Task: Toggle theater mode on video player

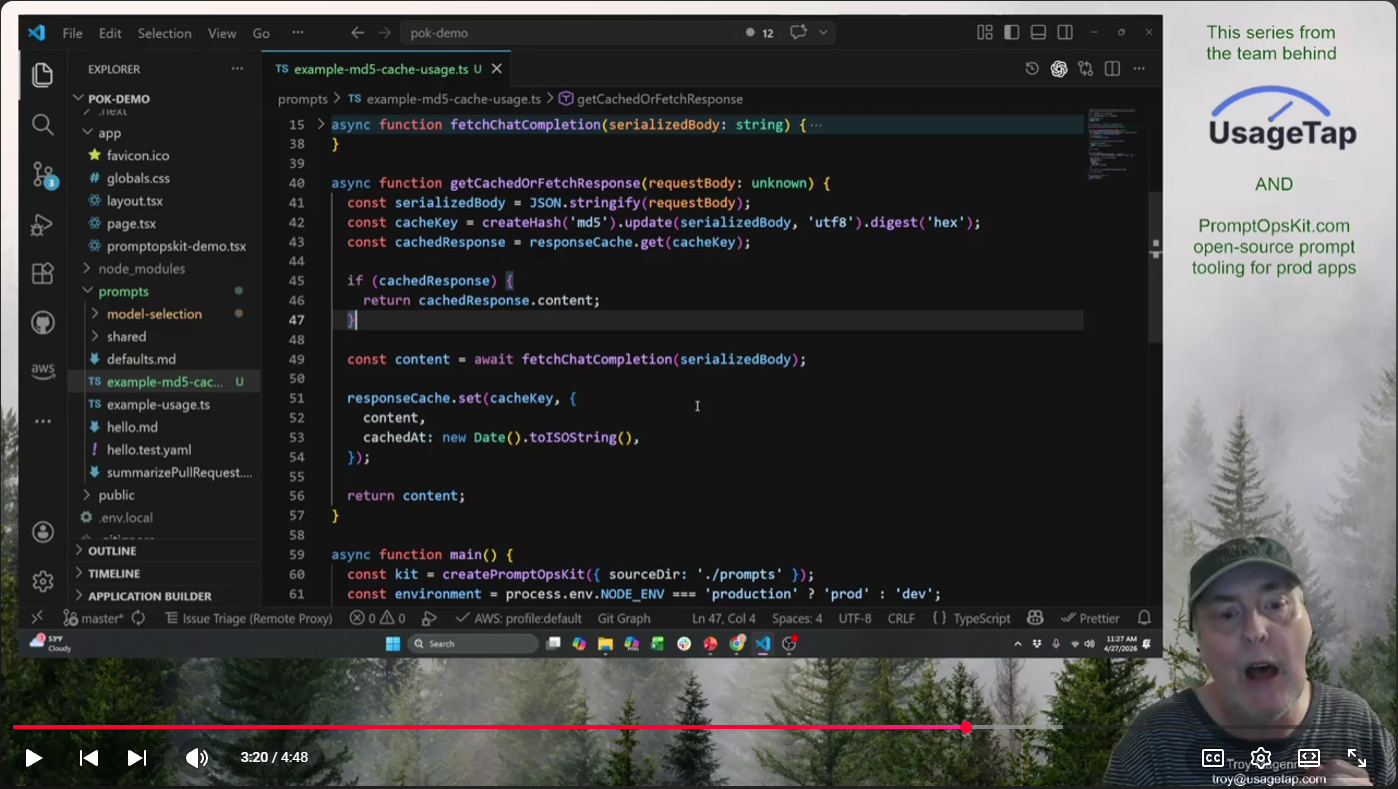Action: pos(1309,758)
